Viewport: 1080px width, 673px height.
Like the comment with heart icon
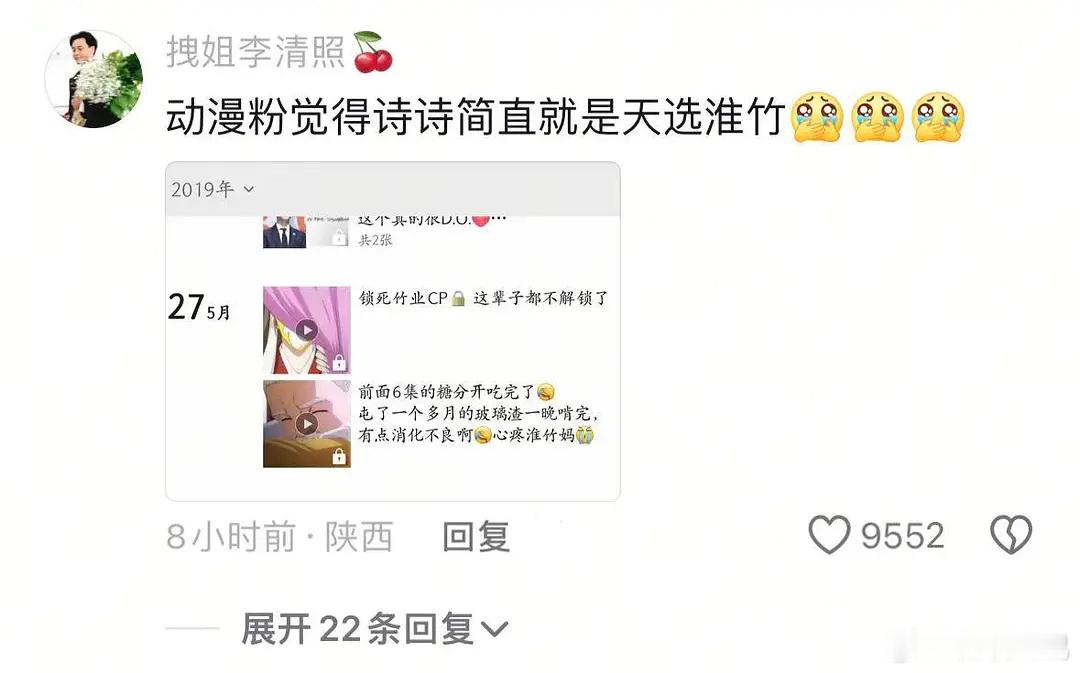829,535
